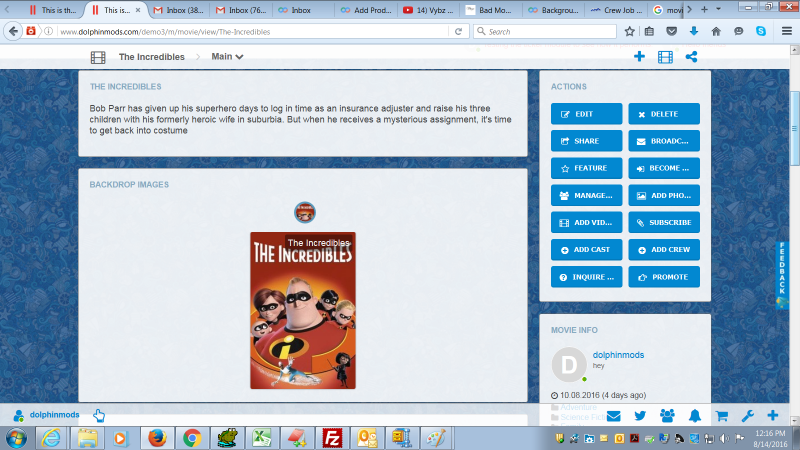The width and height of the screenshot is (800, 450).
Task: Open the downloads arrow icon
Action: [693, 31]
